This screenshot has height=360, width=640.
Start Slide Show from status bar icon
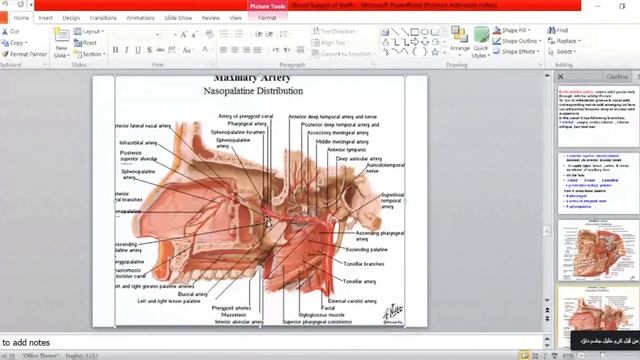click(555, 356)
